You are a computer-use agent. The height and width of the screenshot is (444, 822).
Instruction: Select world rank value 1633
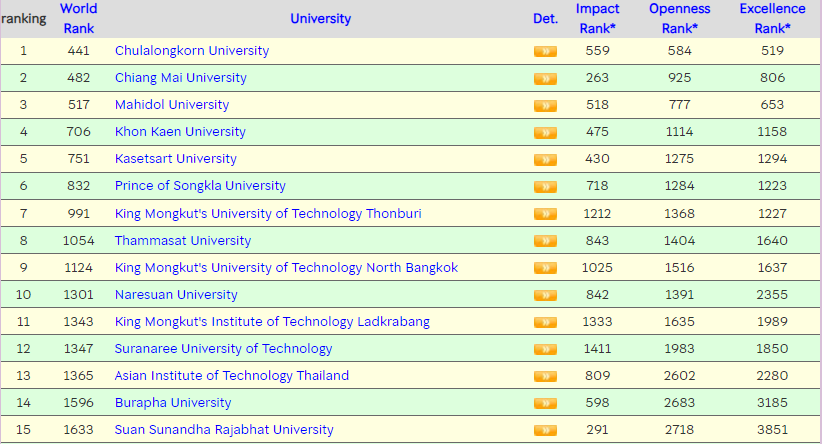pyautogui.click(x=79, y=430)
